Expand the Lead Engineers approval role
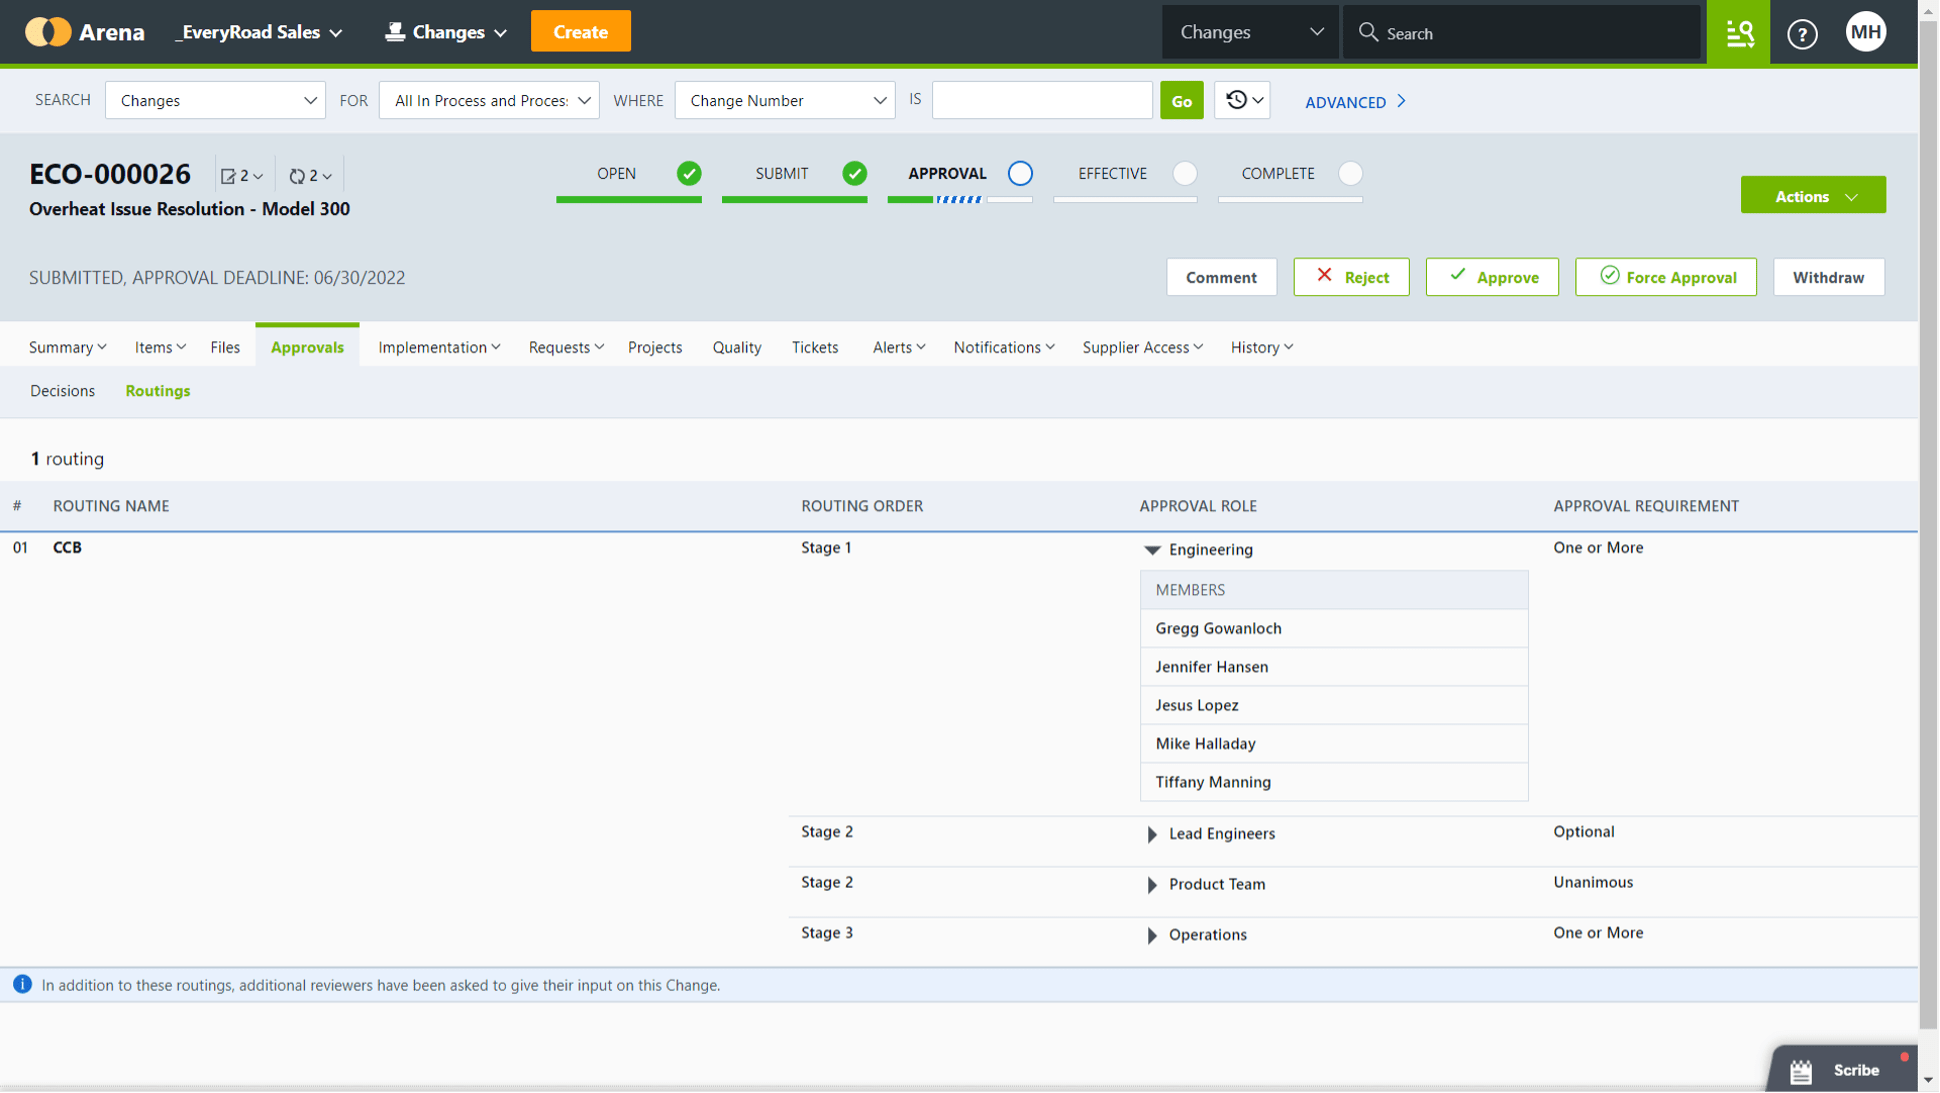The width and height of the screenshot is (1940, 1093). pyautogui.click(x=1152, y=834)
